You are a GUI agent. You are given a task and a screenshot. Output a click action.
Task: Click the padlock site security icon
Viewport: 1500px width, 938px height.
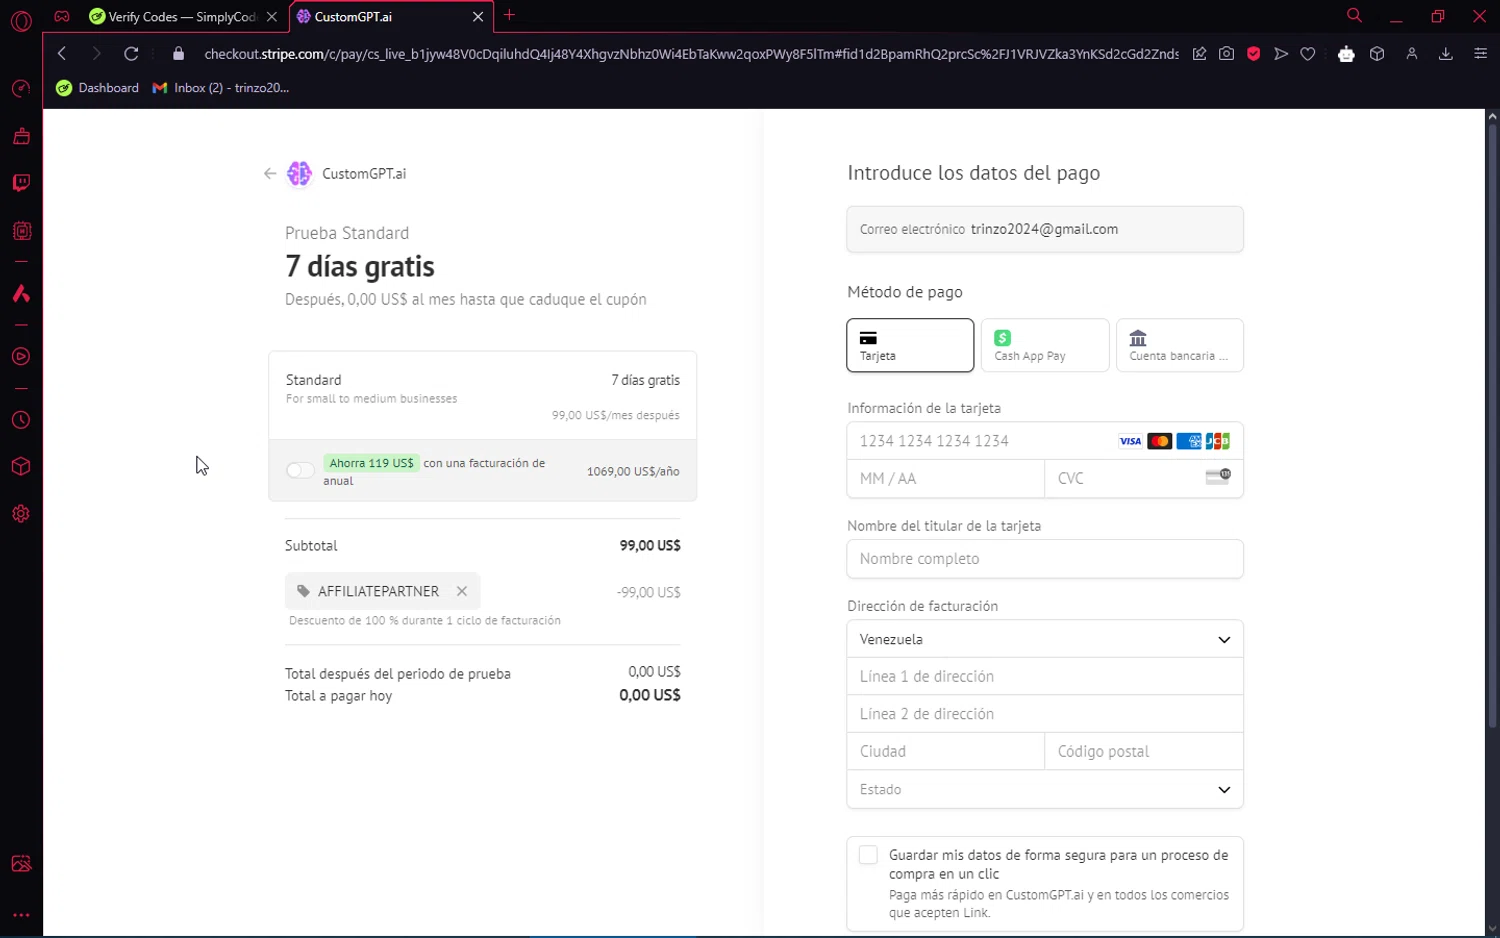179,54
